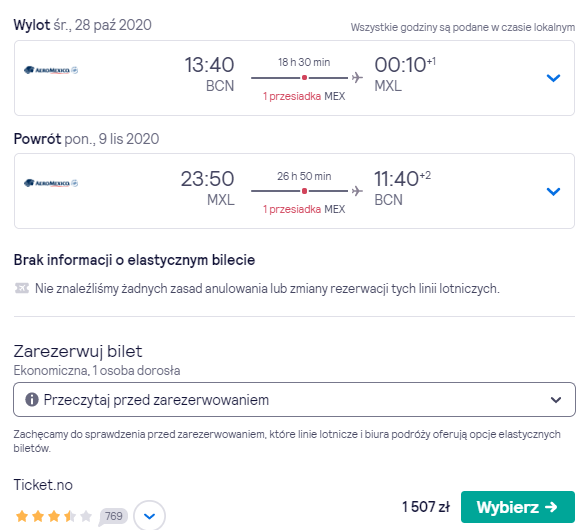Click the 1 przesiadka MEX label on outbound flight
Screen dimensions: 579x530
[304, 96]
